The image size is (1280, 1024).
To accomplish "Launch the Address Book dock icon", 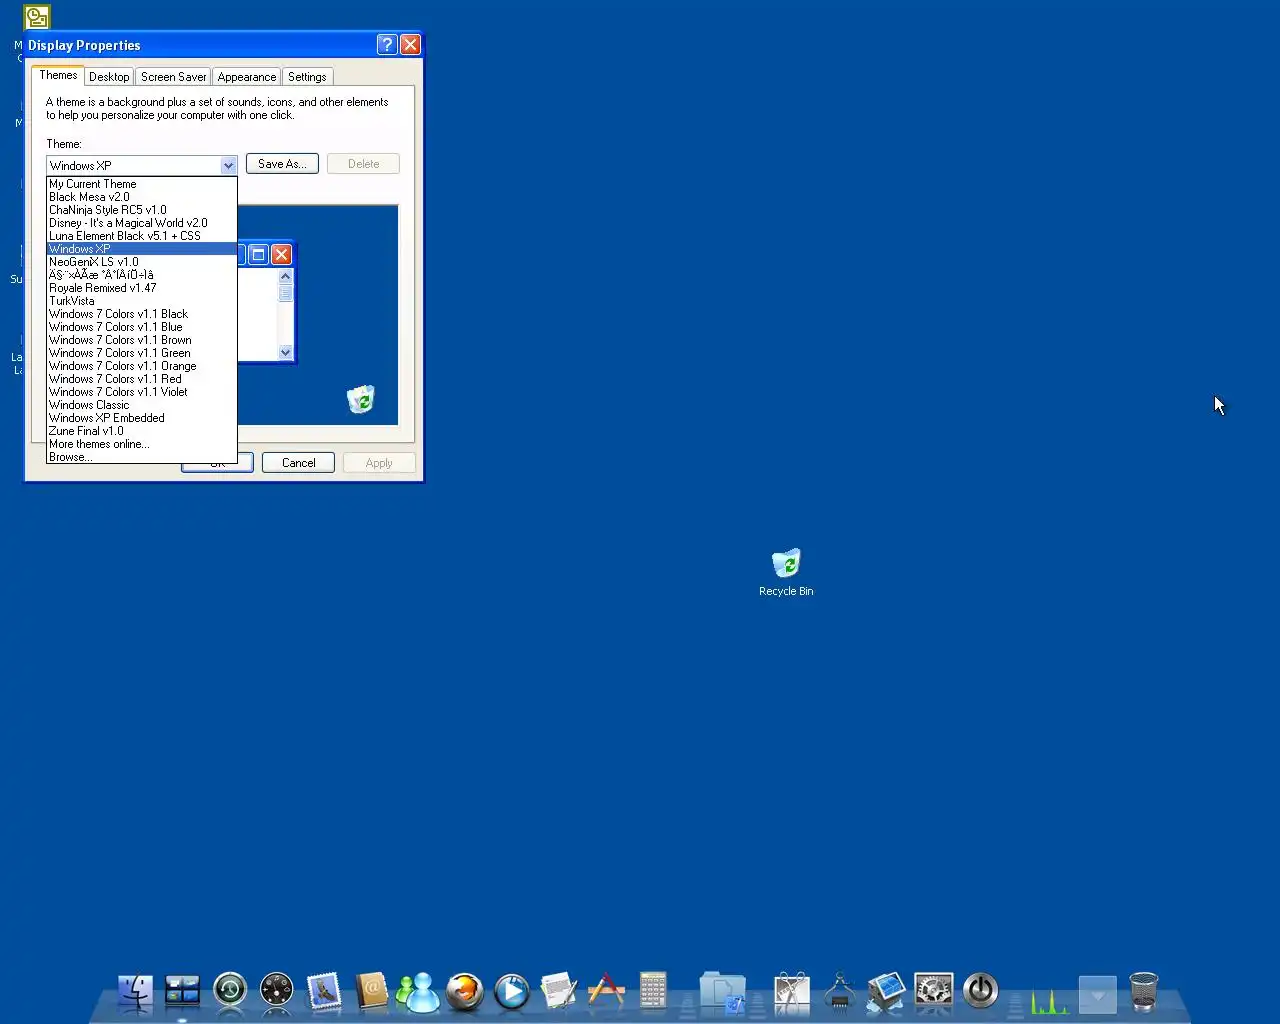I will [x=371, y=991].
